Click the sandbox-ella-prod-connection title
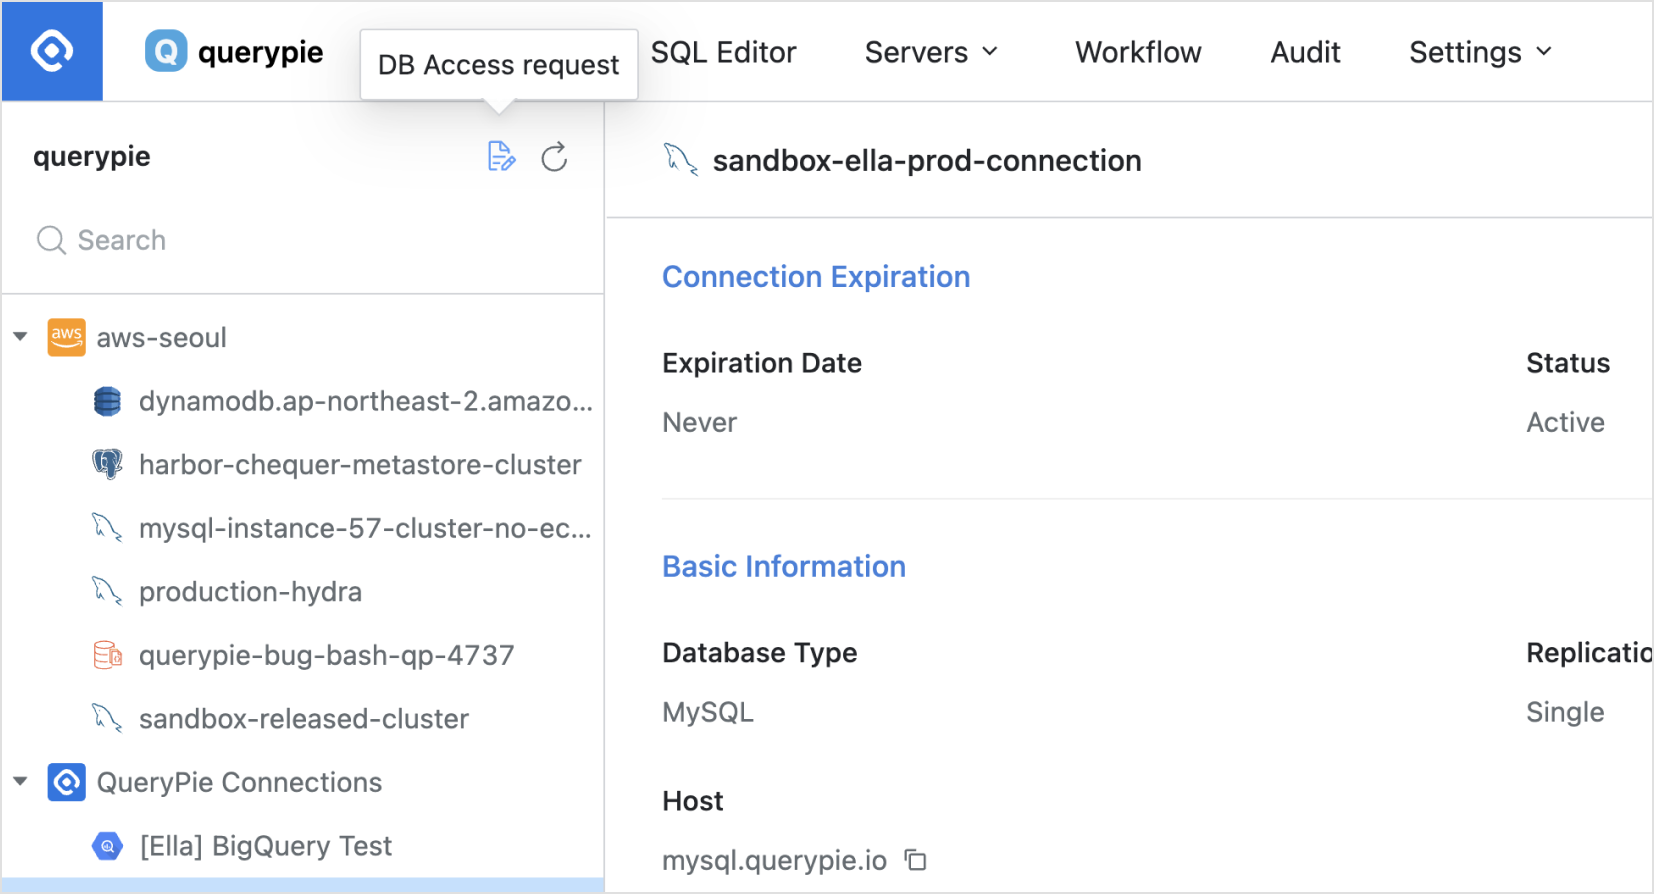This screenshot has width=1654, height=894. [927, 161]
